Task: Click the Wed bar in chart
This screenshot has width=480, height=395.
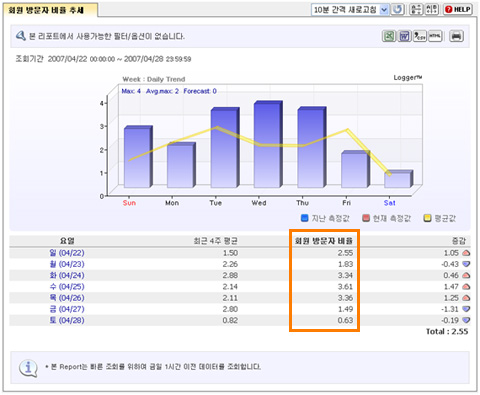Action: pyautogui.click(x=267, y=144)
